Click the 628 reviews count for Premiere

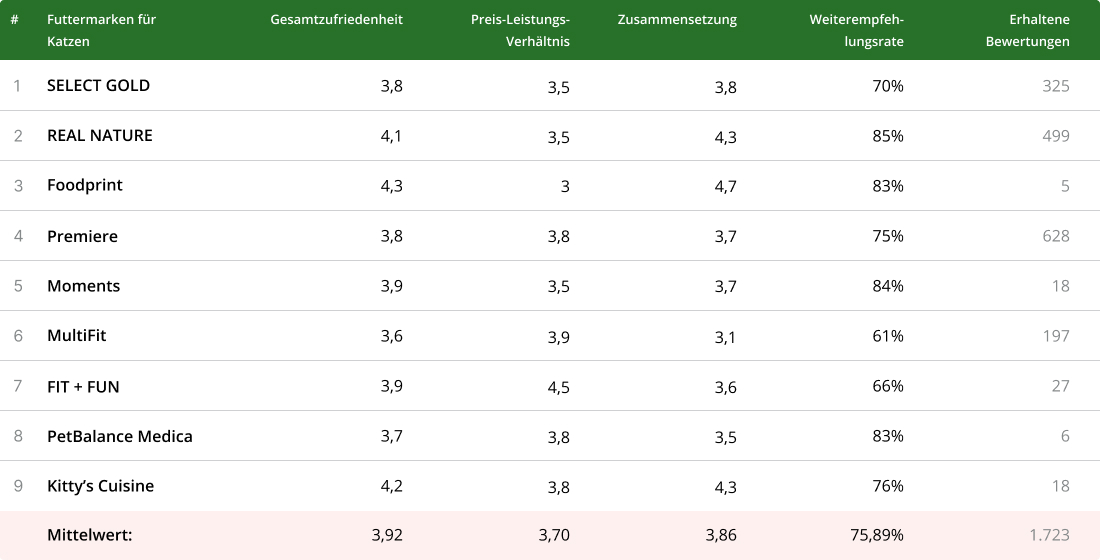[1055, 236]
